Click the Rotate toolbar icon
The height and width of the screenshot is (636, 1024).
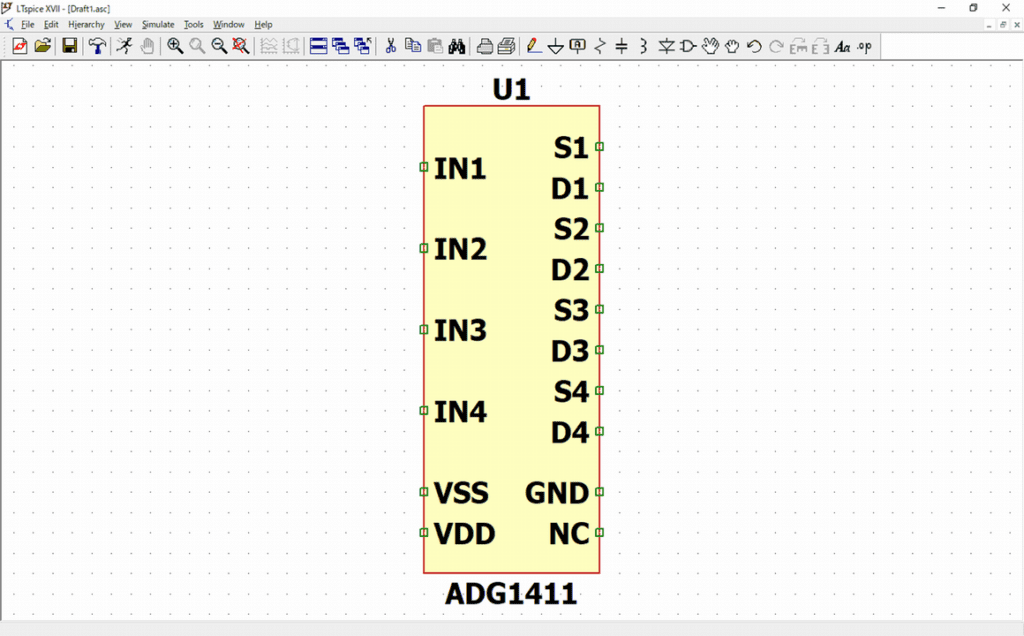tap(798, 46)
